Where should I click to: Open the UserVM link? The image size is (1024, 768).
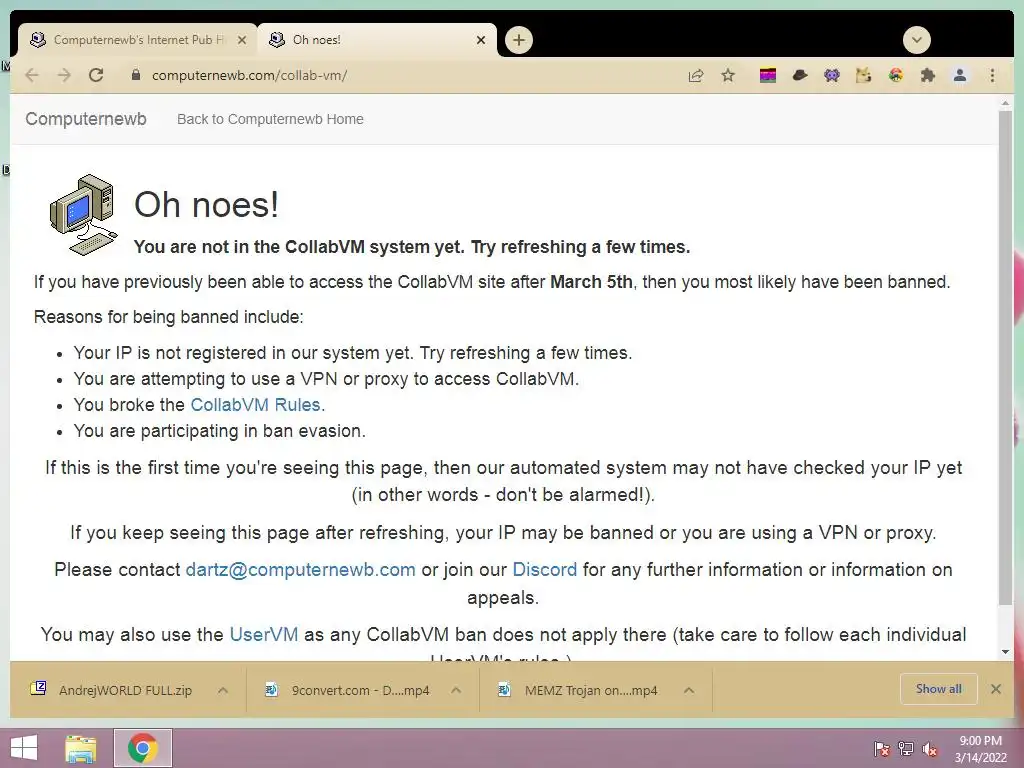tap(264, 634)
